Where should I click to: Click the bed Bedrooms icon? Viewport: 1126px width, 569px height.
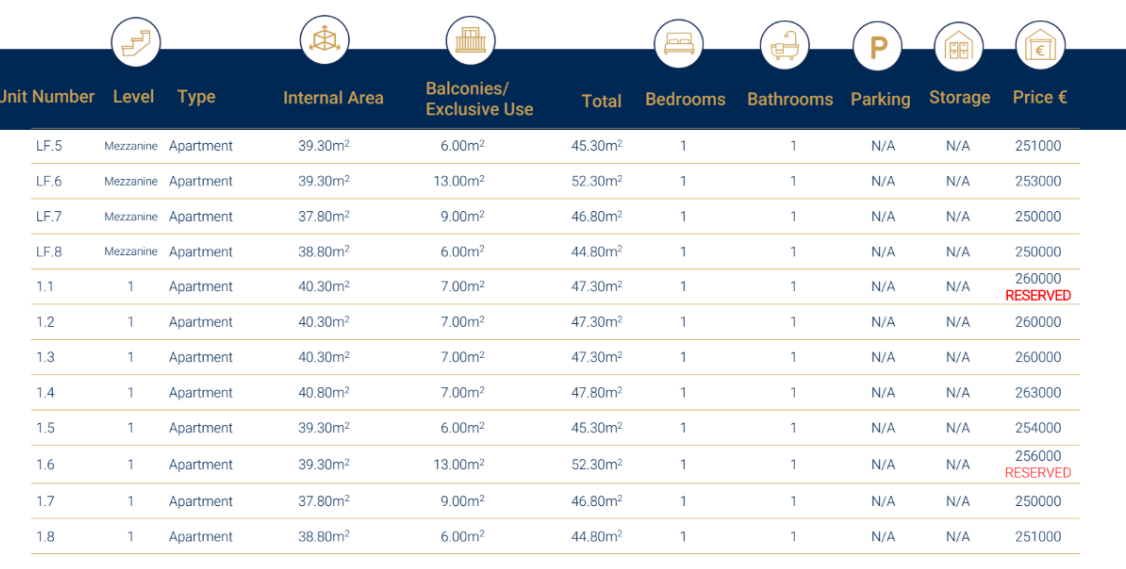coord(678,45)
